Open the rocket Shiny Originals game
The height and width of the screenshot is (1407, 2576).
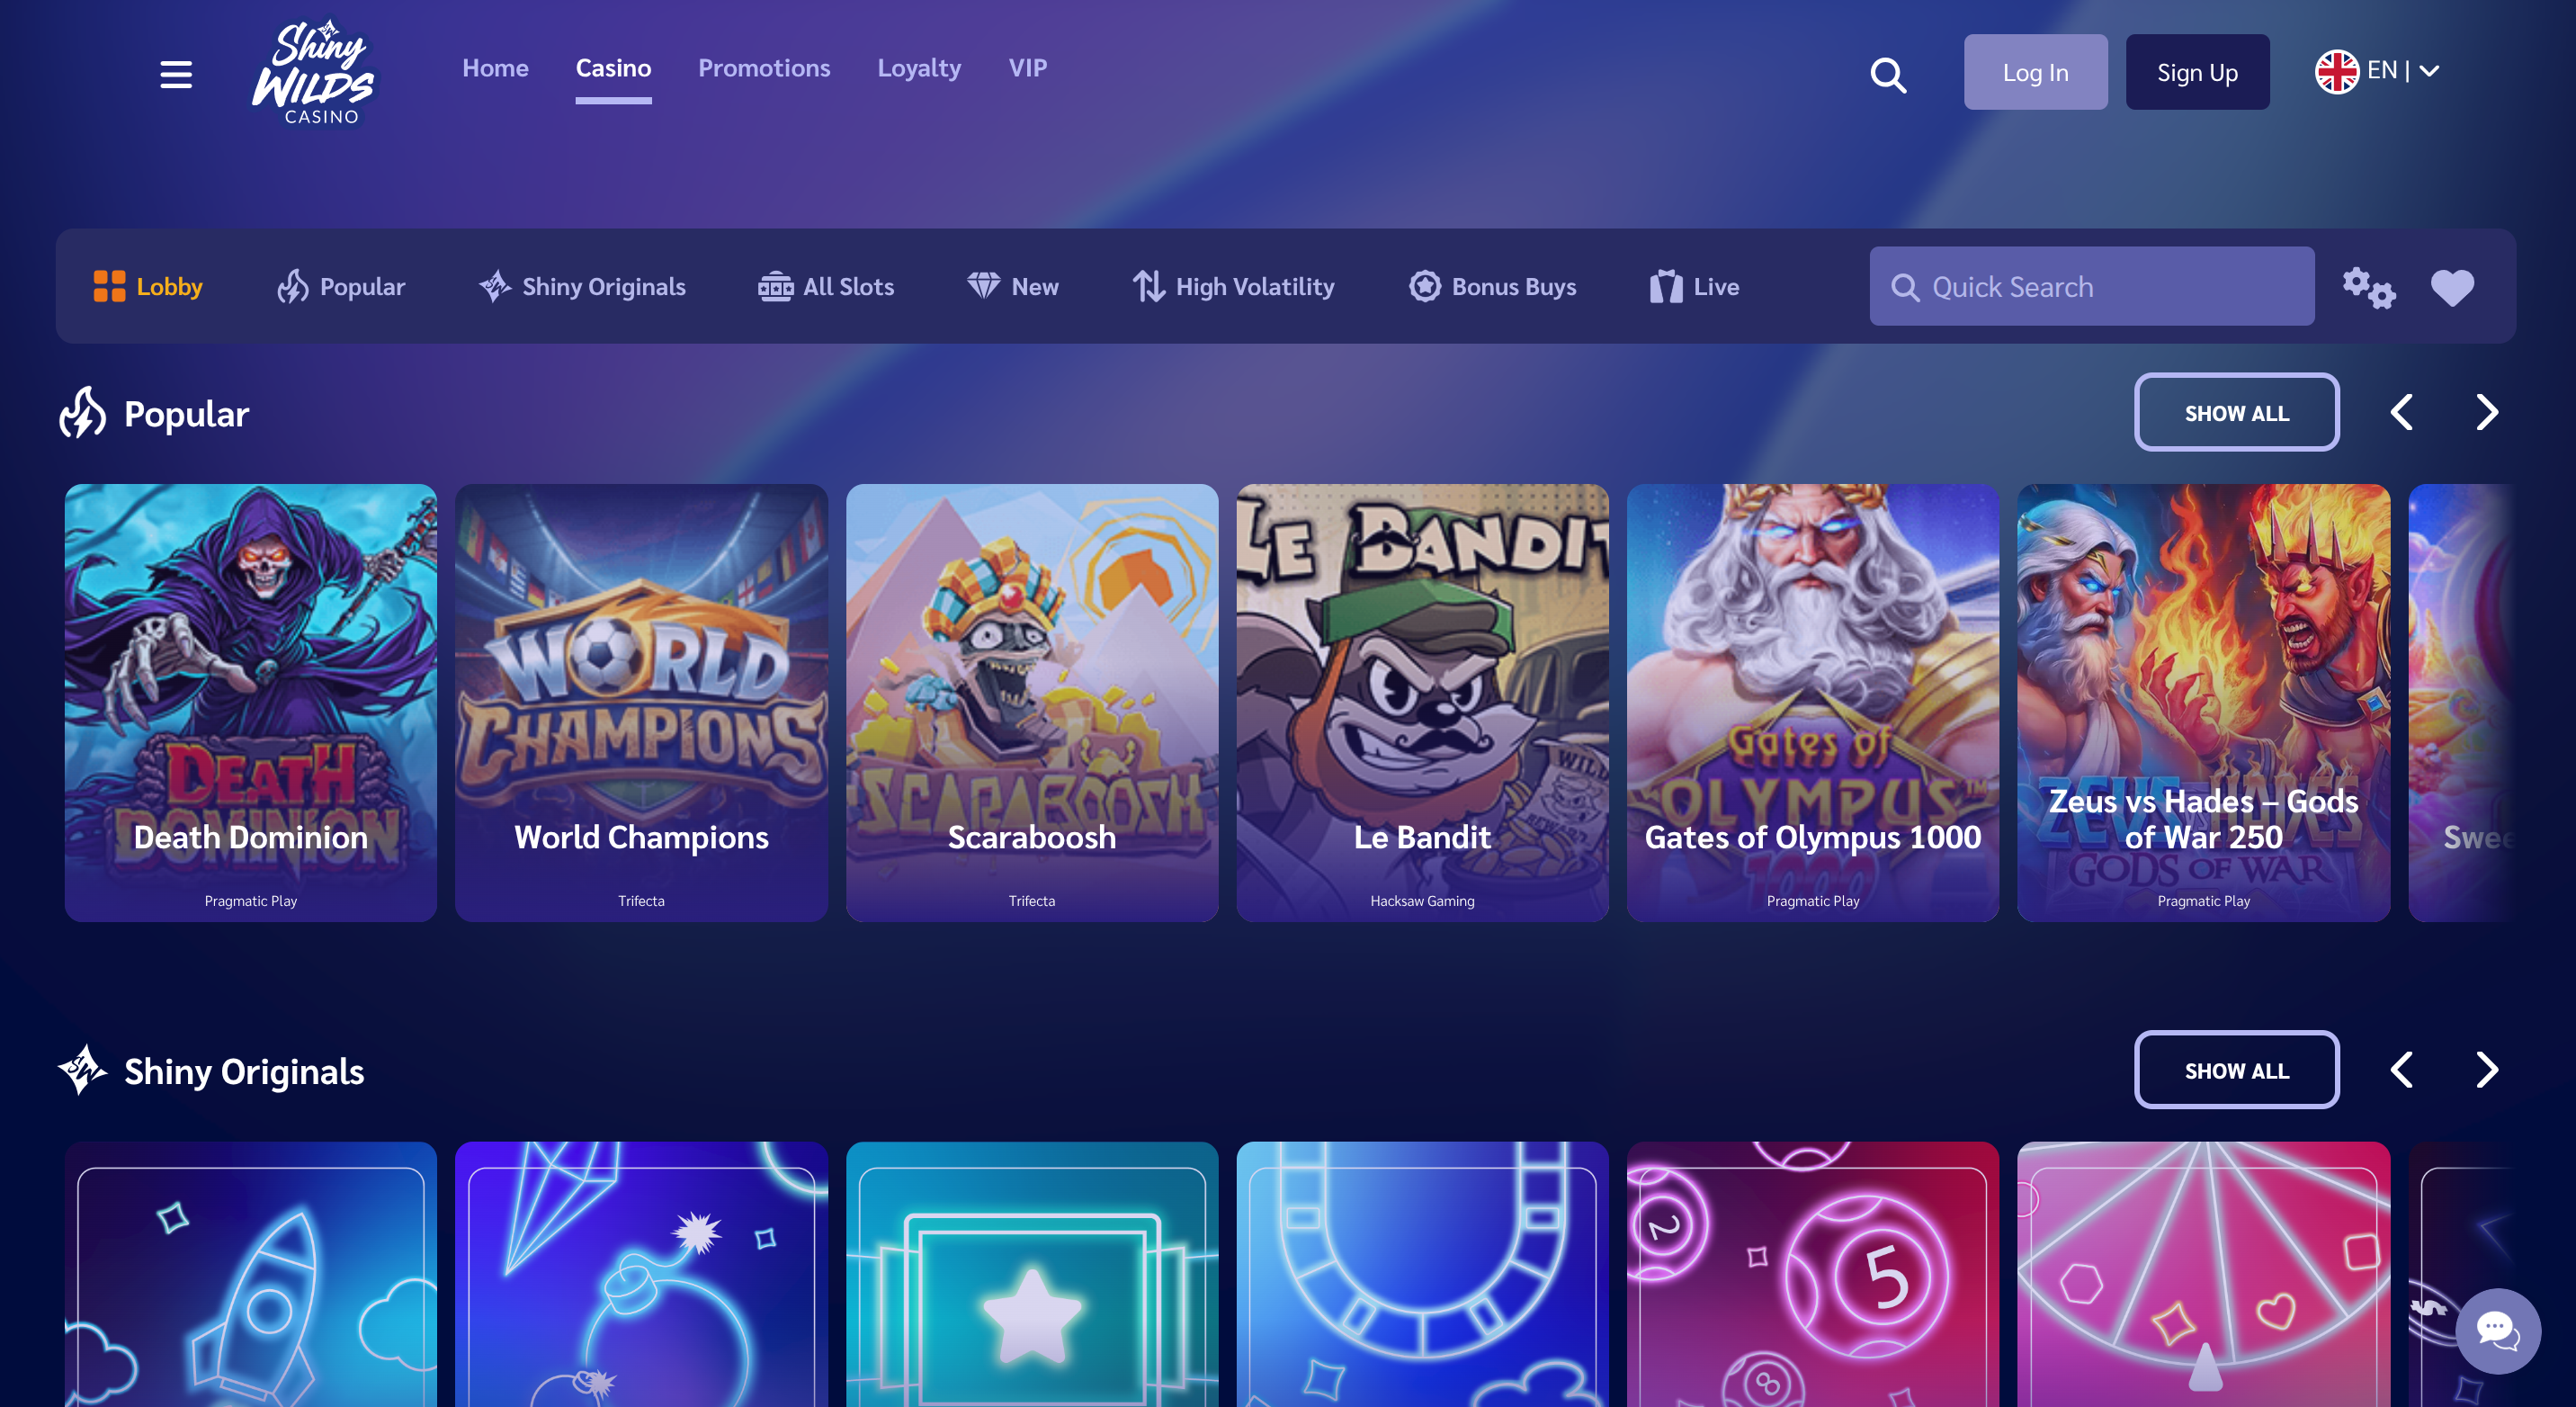[x=250, y=1274]
